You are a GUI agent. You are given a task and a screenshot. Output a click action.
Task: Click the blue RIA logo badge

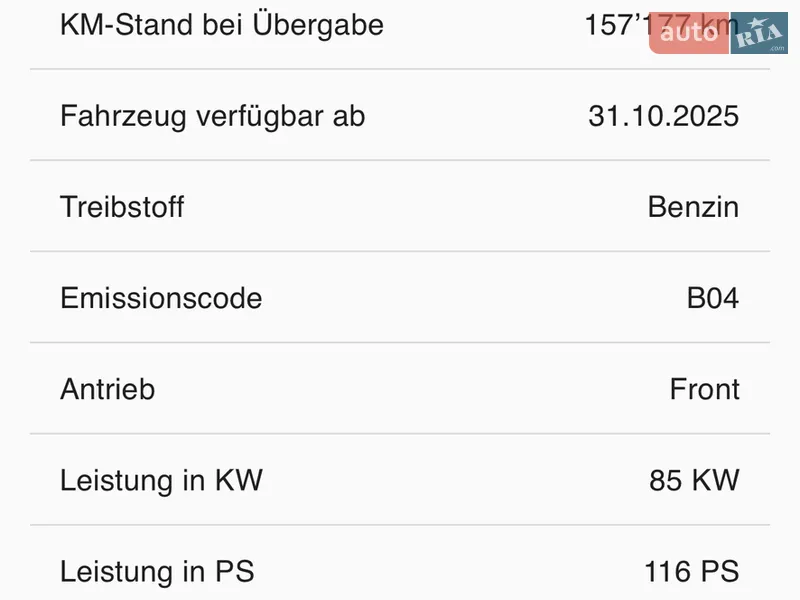[x=760, y=33]
